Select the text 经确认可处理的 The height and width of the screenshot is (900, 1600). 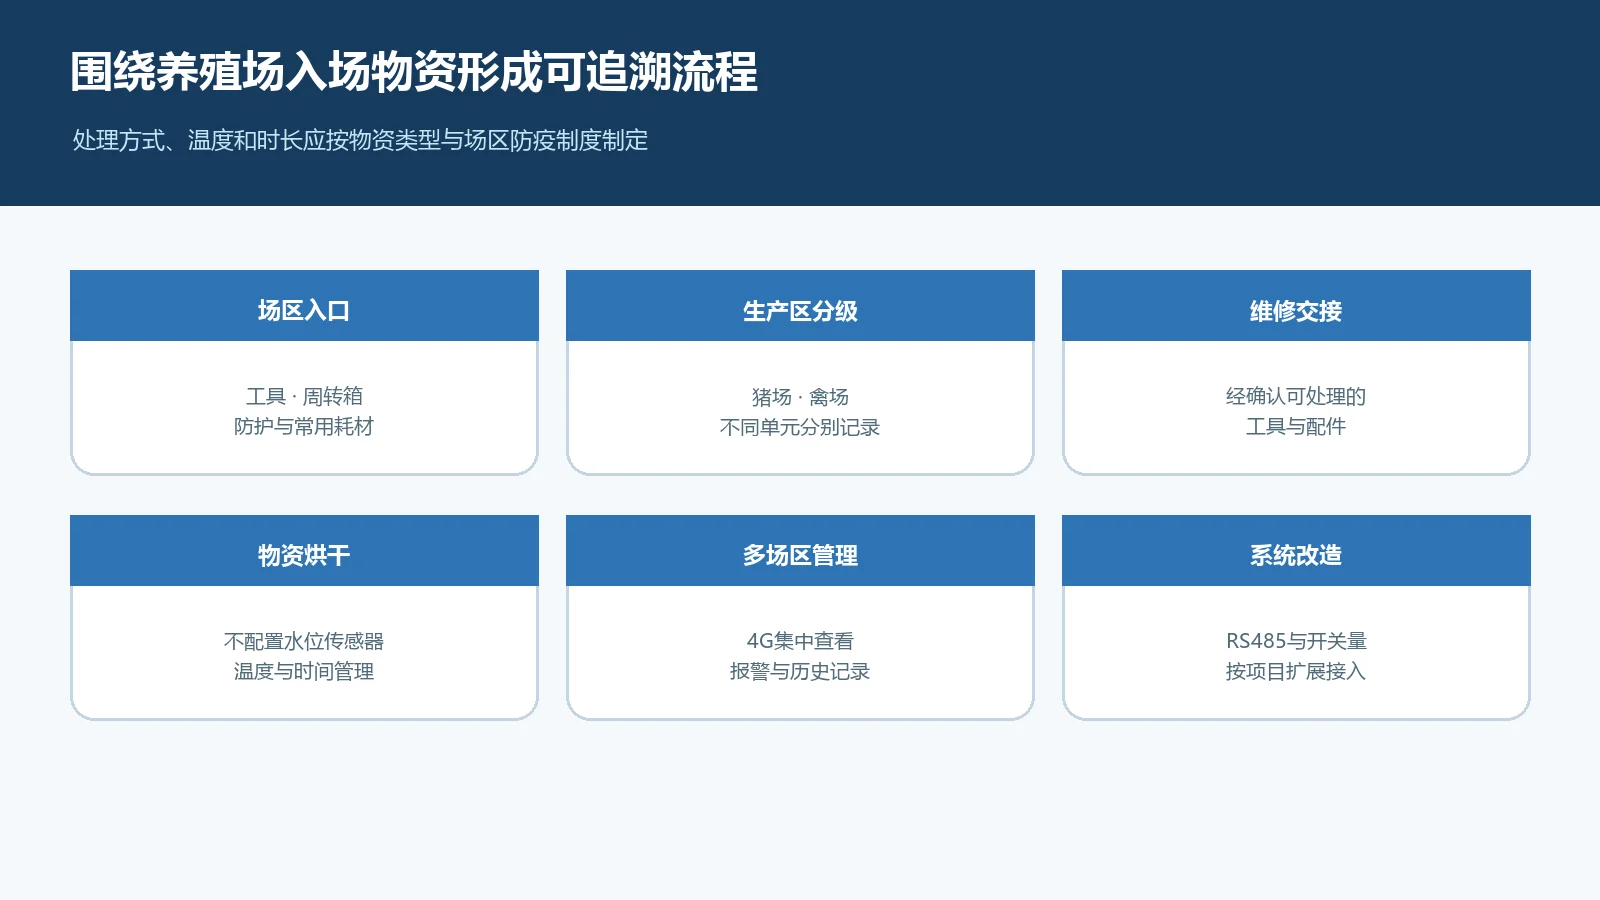pos(1296,397)
